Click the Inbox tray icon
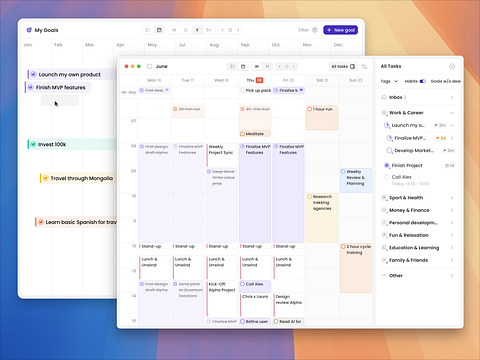Viewport: 480px width, 360px height. 384,97
